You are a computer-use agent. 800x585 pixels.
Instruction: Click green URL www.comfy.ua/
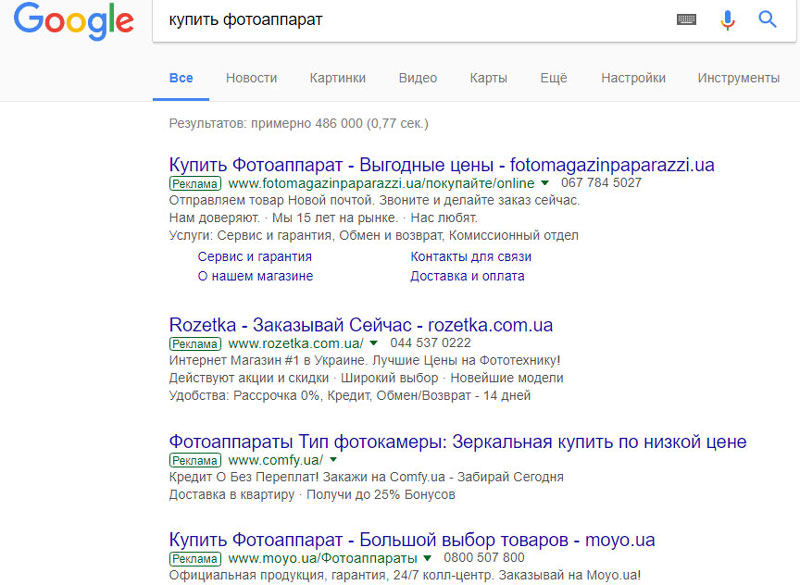pos(276,460)
